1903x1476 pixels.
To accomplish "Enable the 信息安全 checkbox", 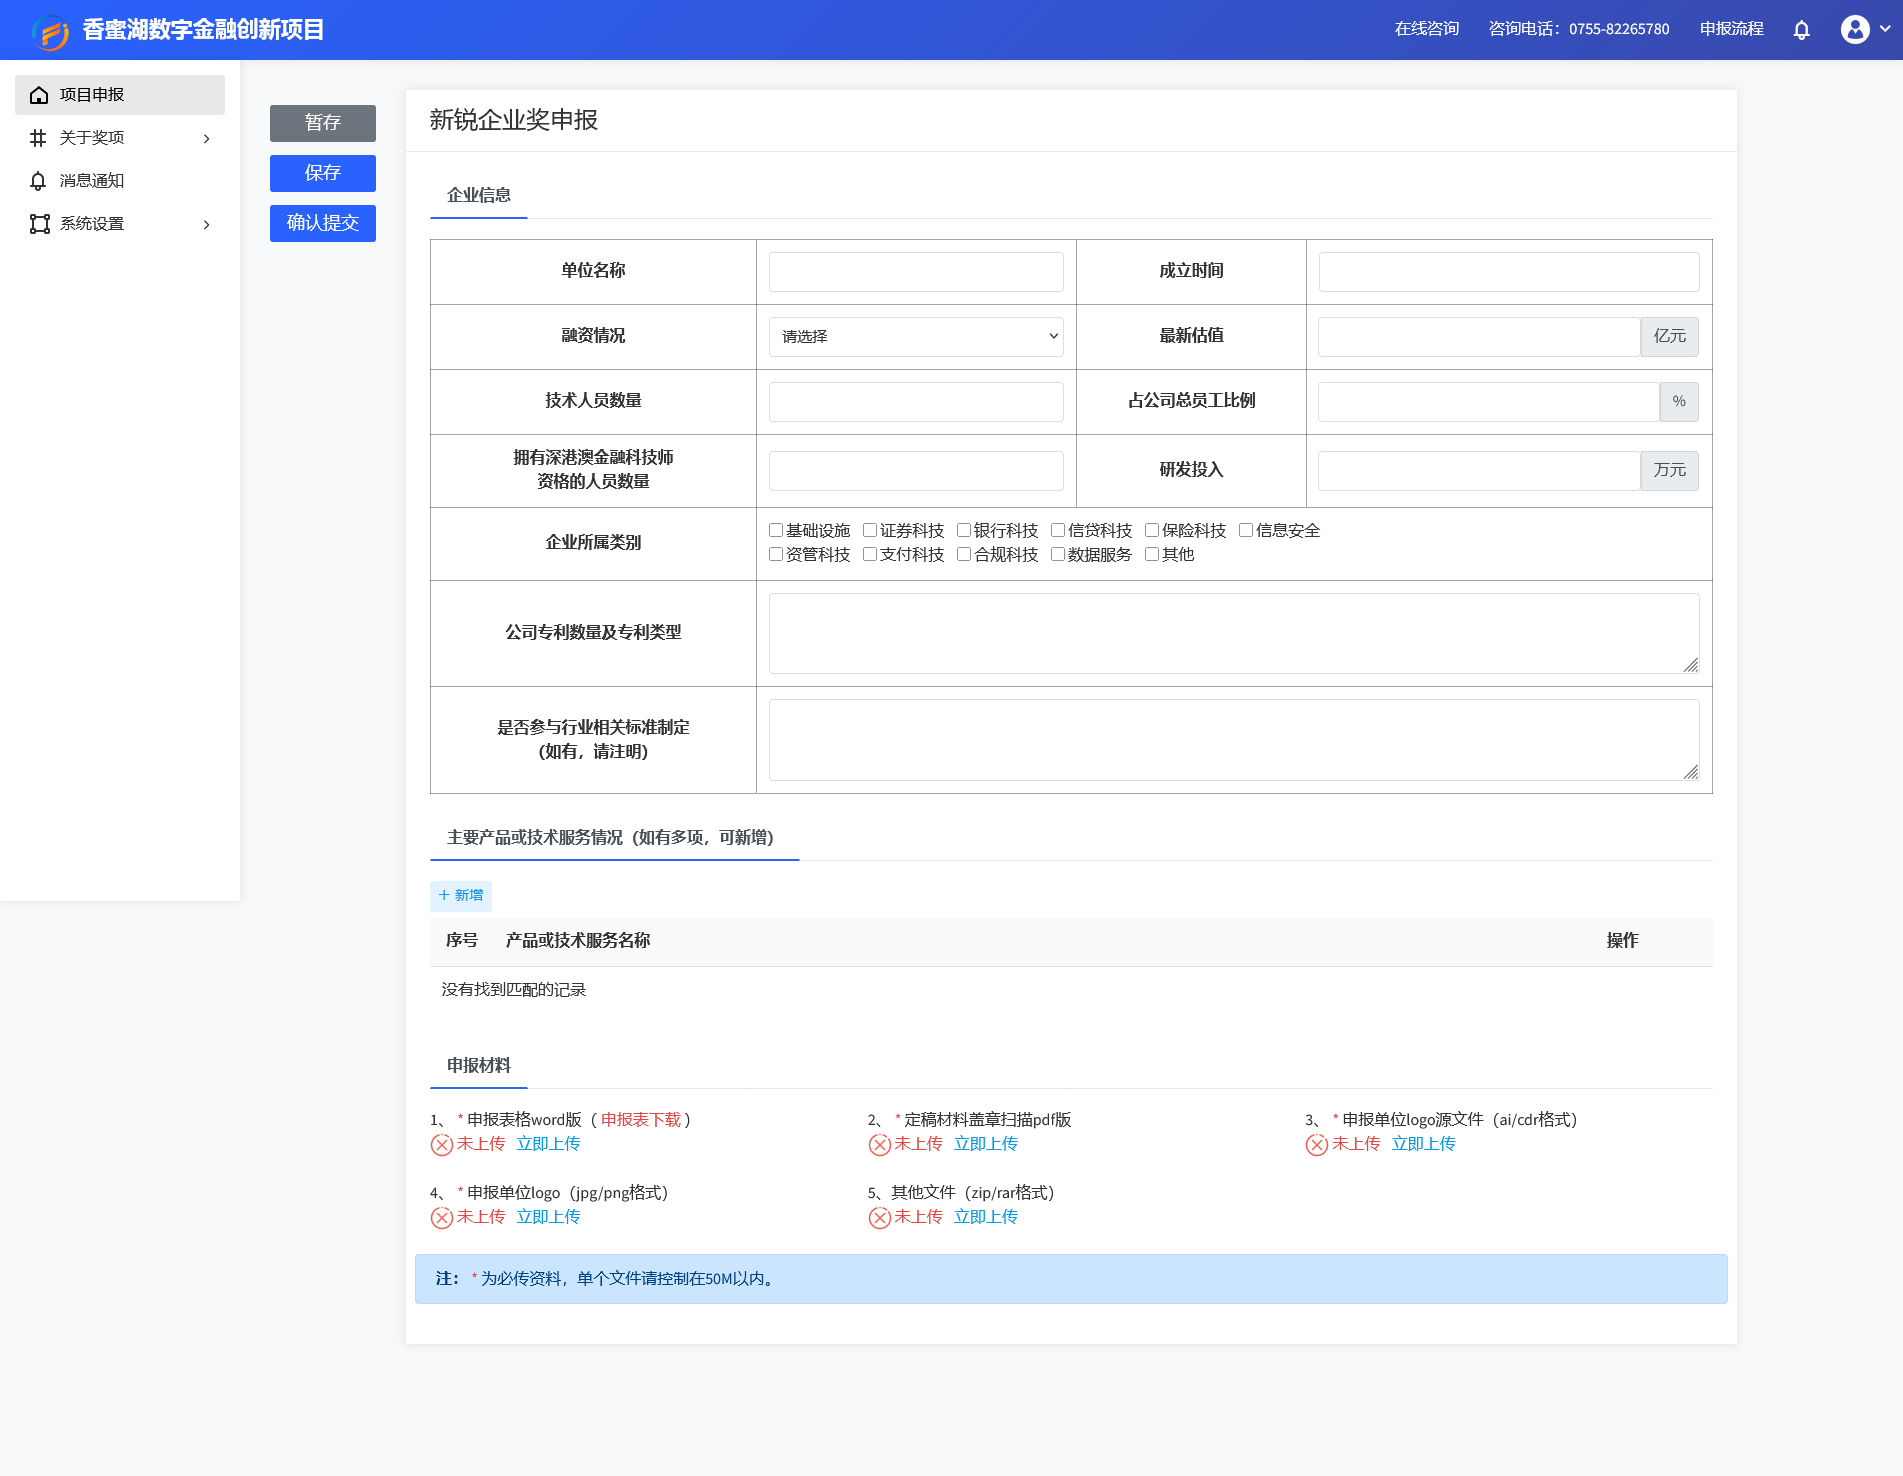I will tap(1246, 530).
